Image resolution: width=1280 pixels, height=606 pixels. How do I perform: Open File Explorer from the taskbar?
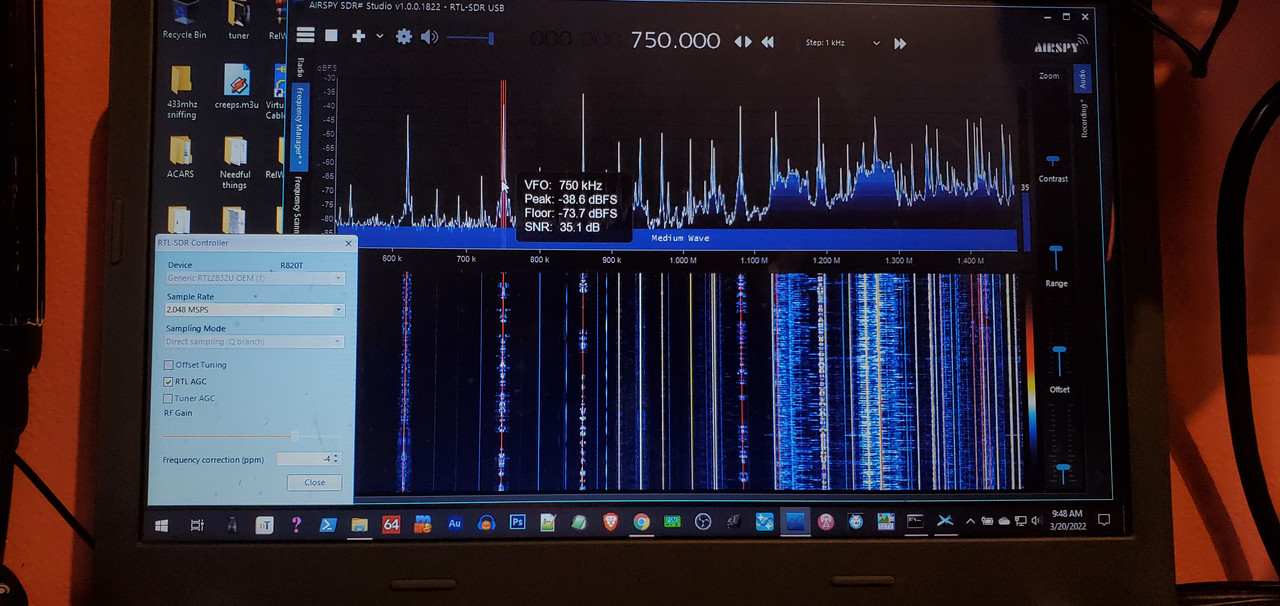(359, 523)
